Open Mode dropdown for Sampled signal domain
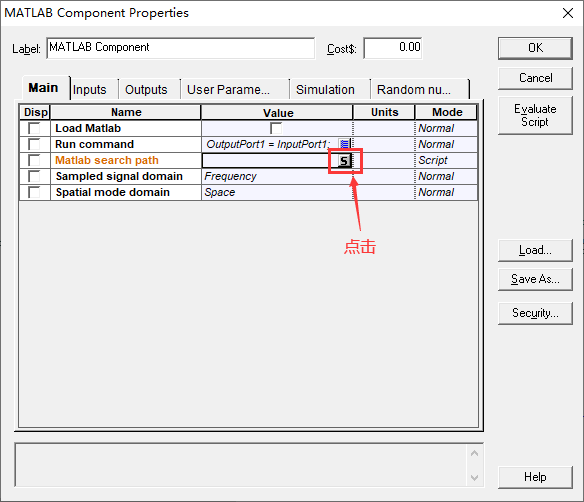584x502 pixels. point(446,176)
